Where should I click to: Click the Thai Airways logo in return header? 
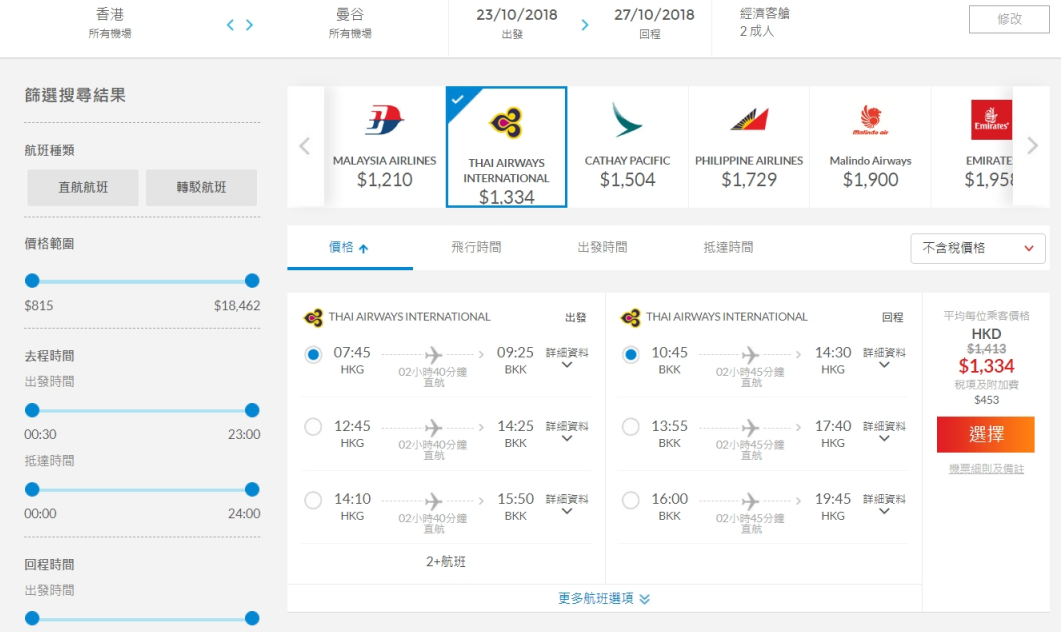click(631, 317)
